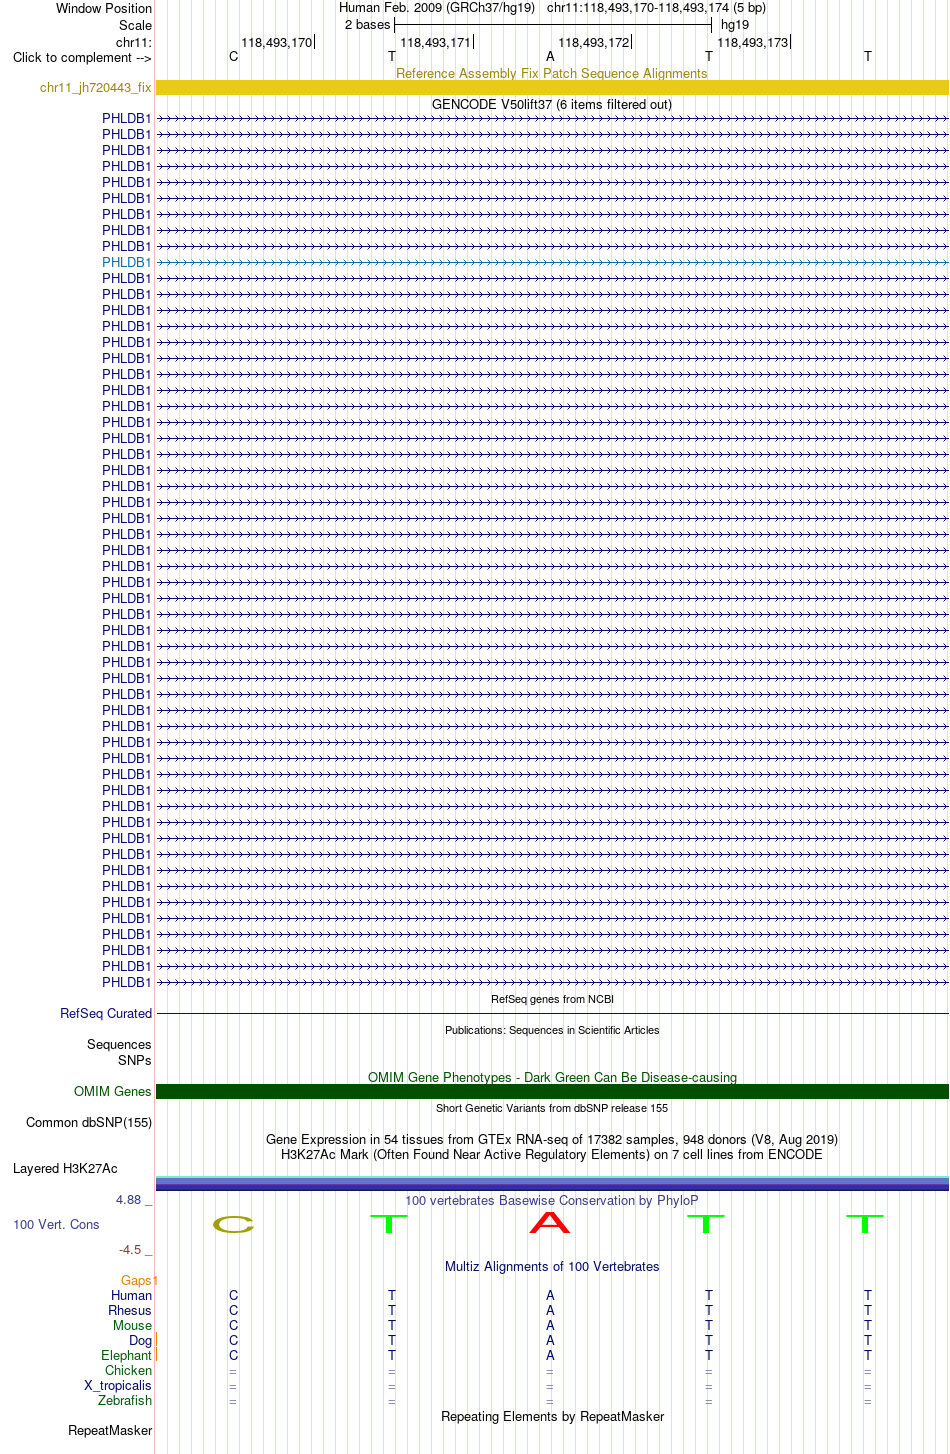The width and height of the screenshot is (950, 1454).
Task: Open OMIM Gene Phenotypes track title
Action: 552,1077
